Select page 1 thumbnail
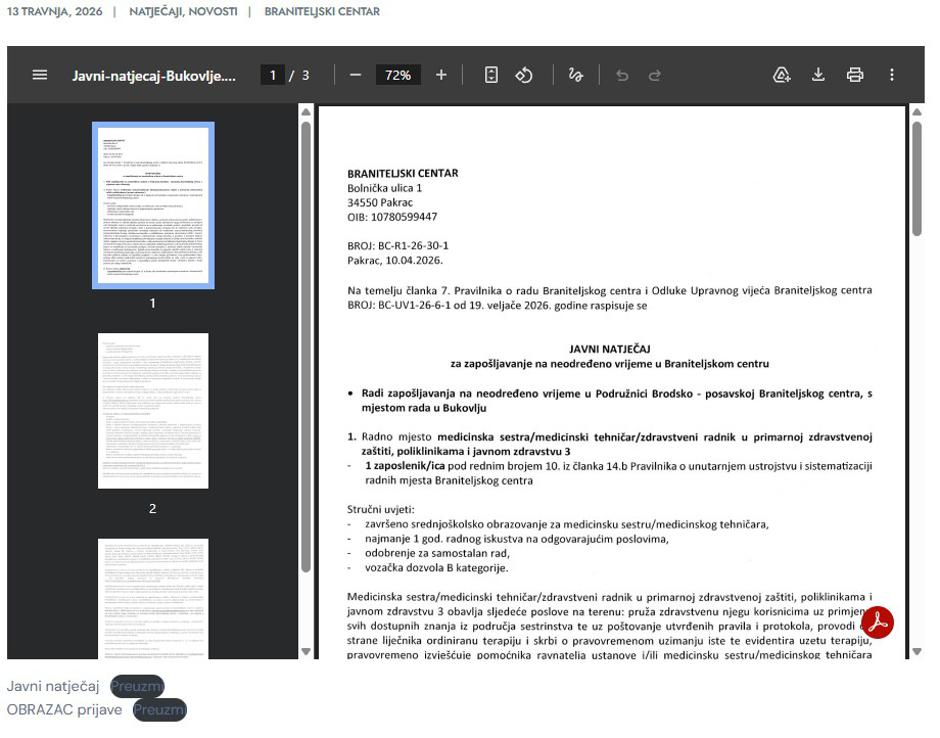Viewport: 940px width, 738px height. 153,205
